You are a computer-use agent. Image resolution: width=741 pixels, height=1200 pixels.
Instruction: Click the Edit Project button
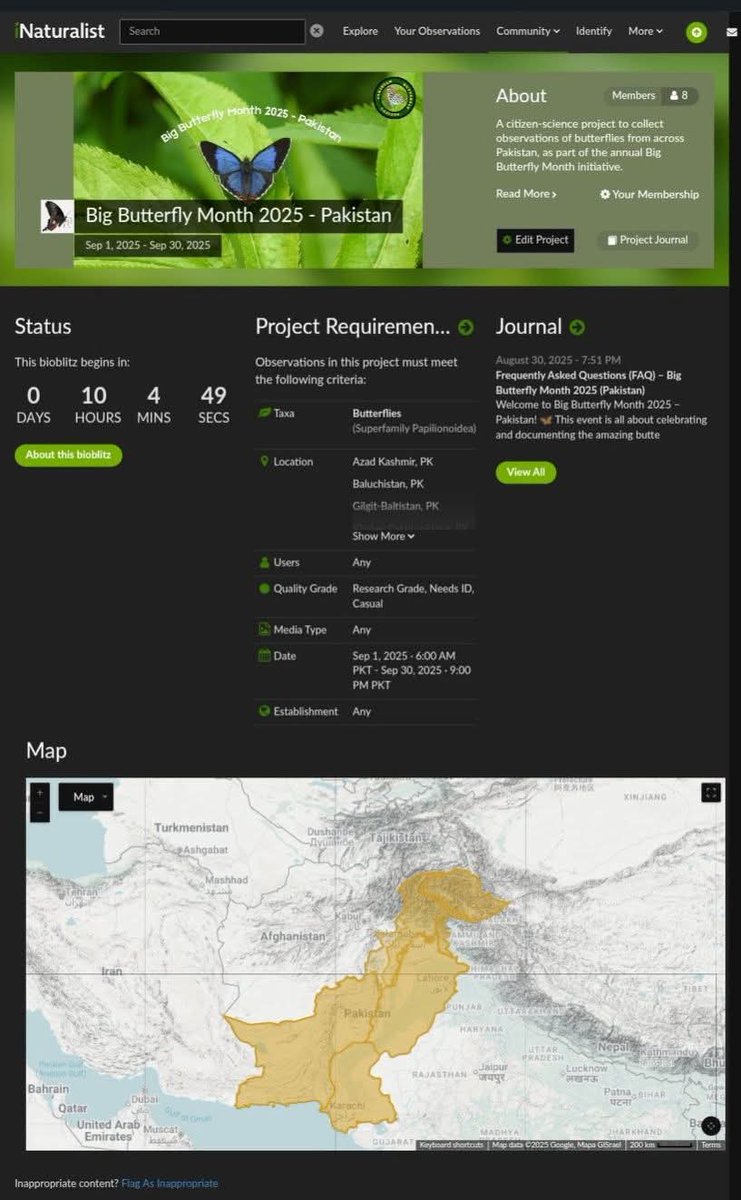pos(535,240)
